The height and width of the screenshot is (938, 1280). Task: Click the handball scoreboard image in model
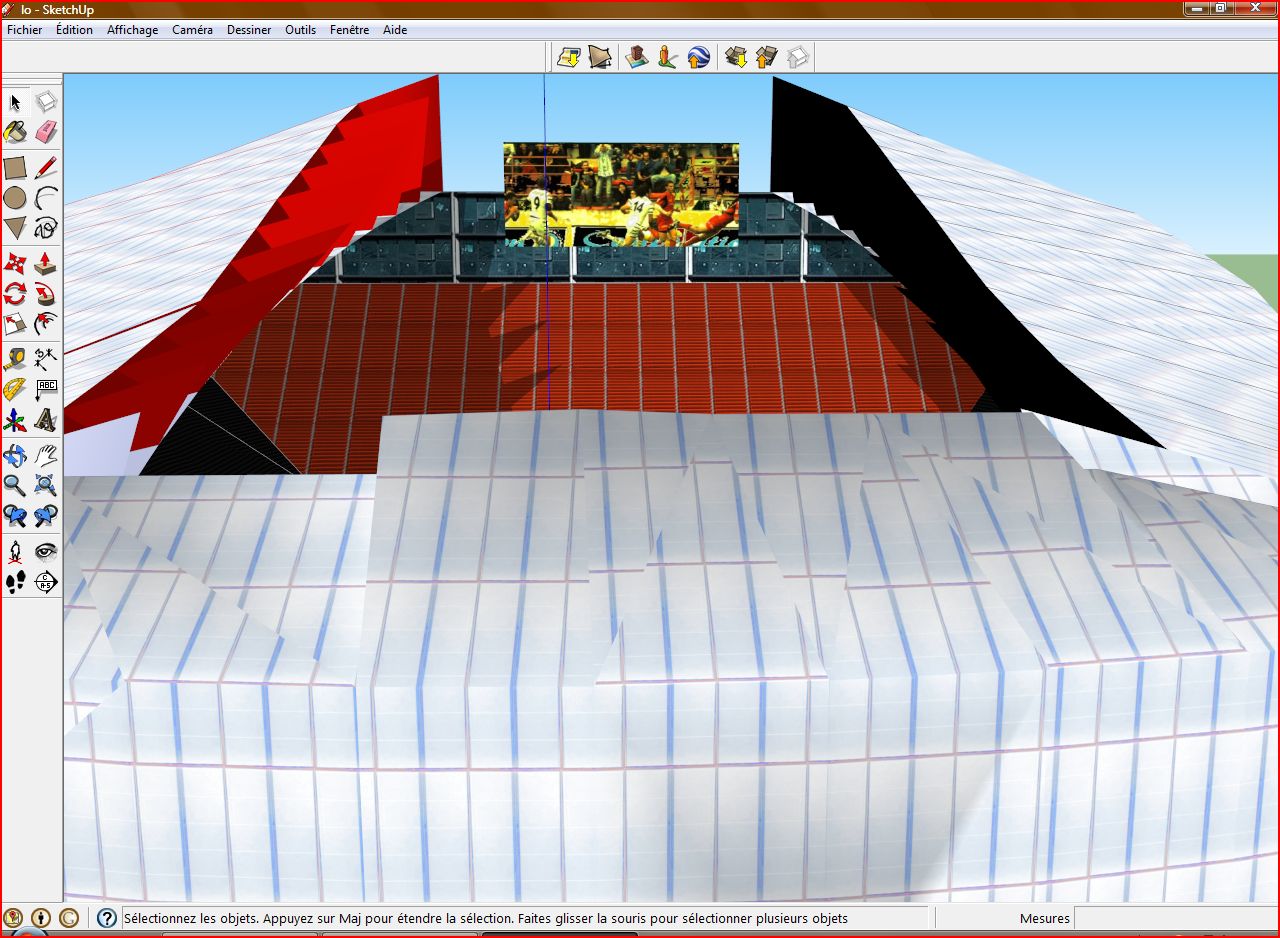621,194
